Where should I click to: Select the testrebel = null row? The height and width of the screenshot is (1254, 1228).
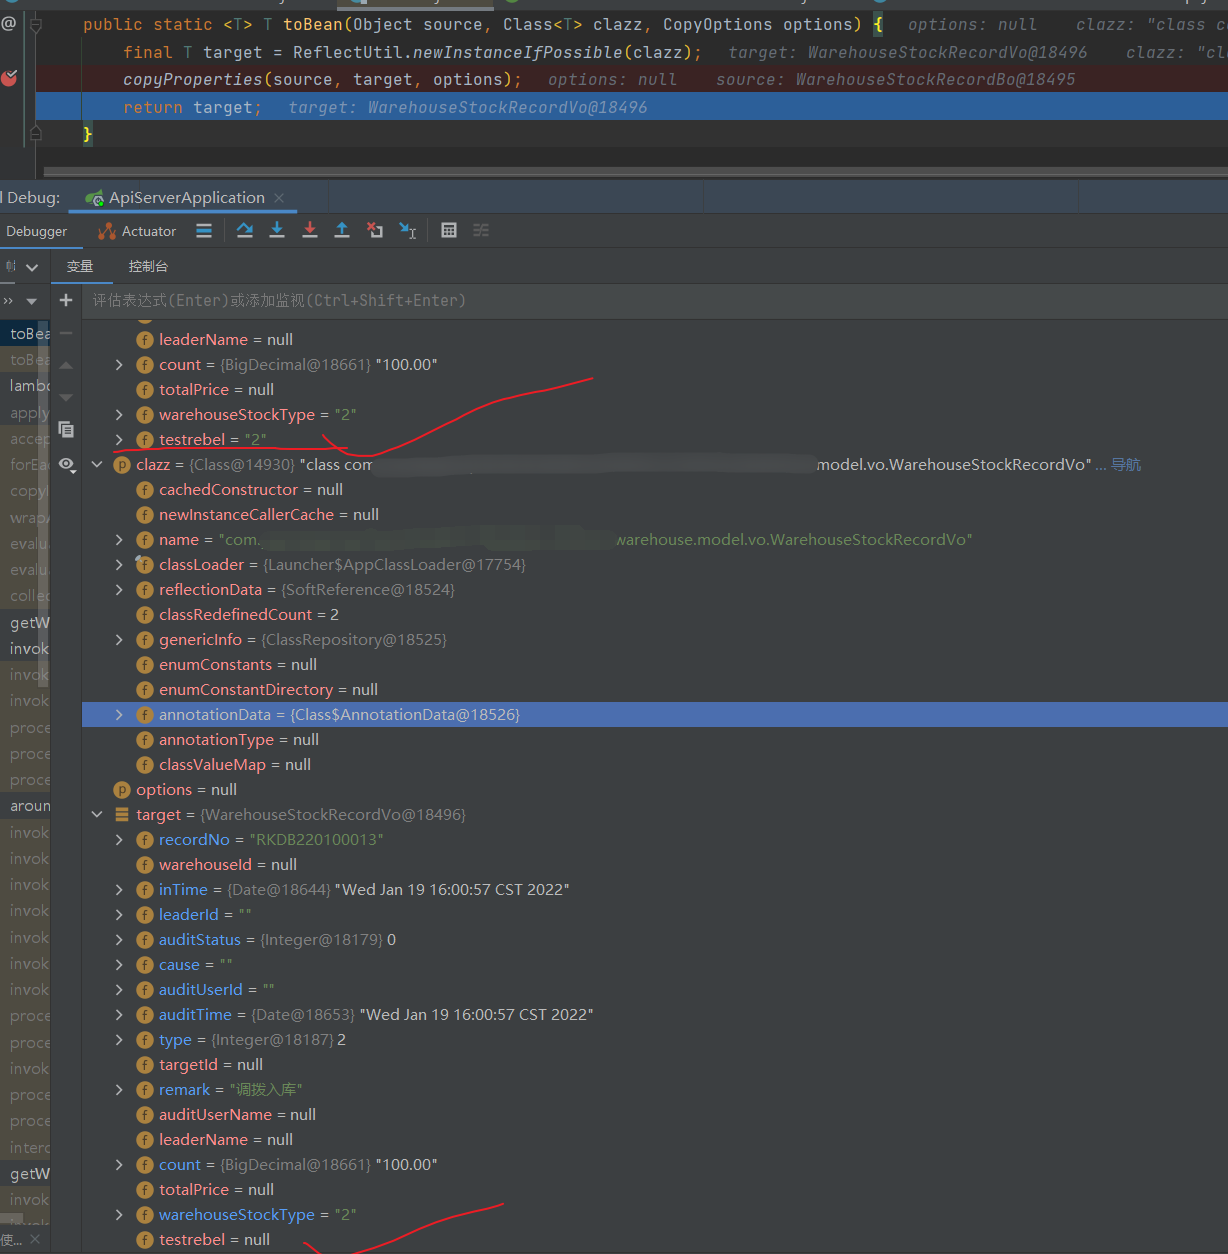[x=655, y=1240]
